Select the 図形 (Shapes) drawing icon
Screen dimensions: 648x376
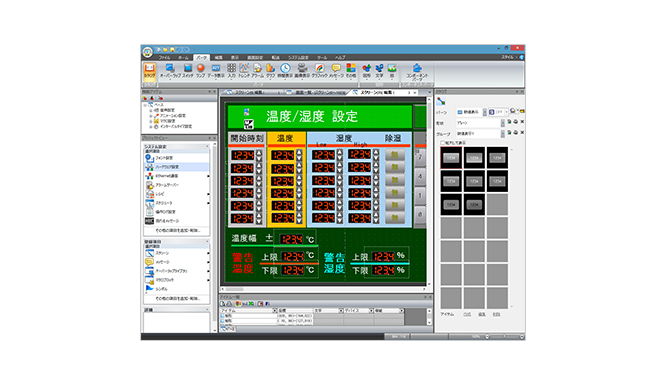(367, 71)
